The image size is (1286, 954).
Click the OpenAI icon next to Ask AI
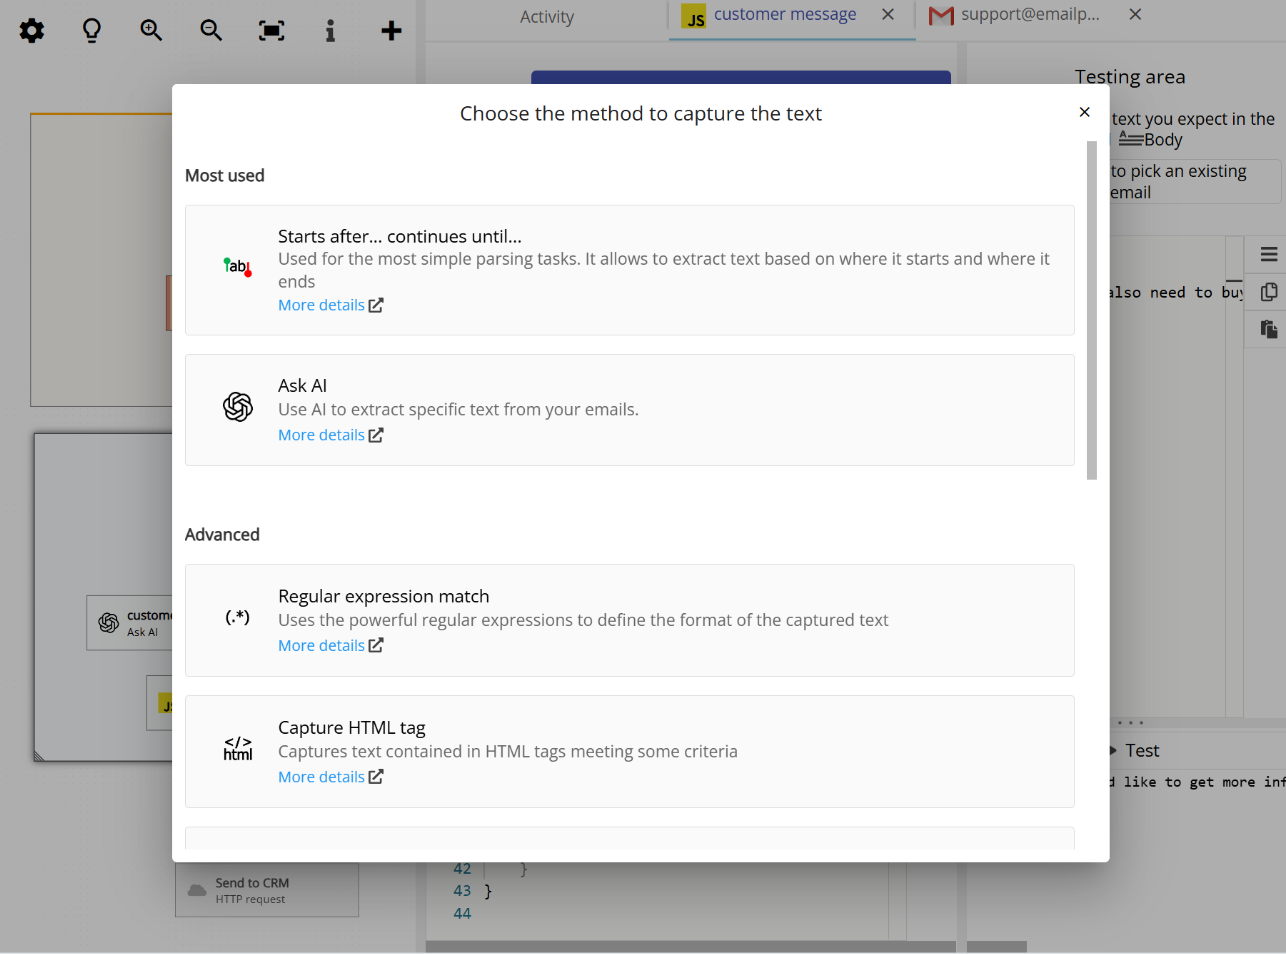(x=237, y=406)
